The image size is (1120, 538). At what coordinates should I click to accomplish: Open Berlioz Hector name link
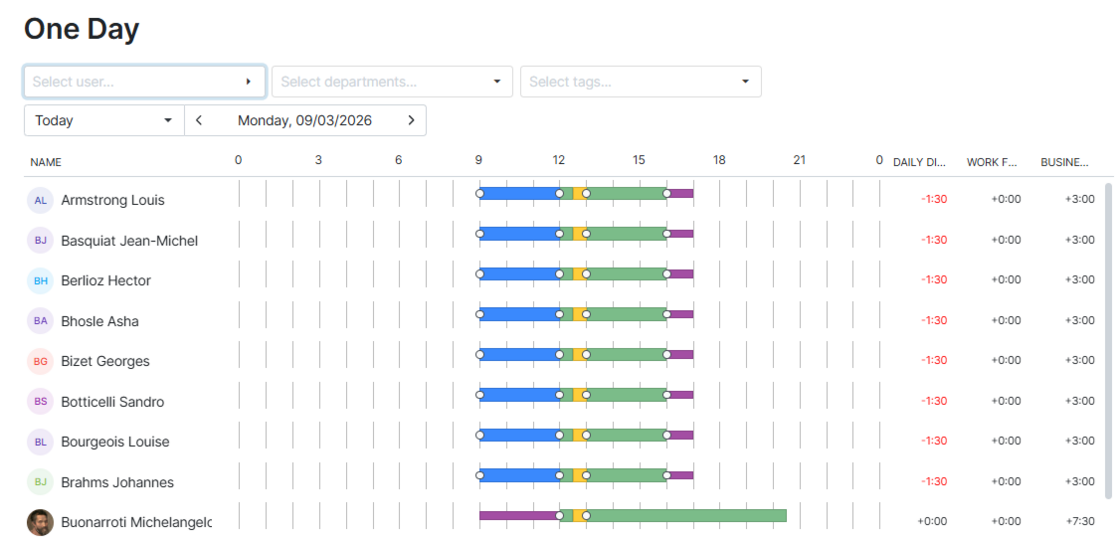coord(106,281)
